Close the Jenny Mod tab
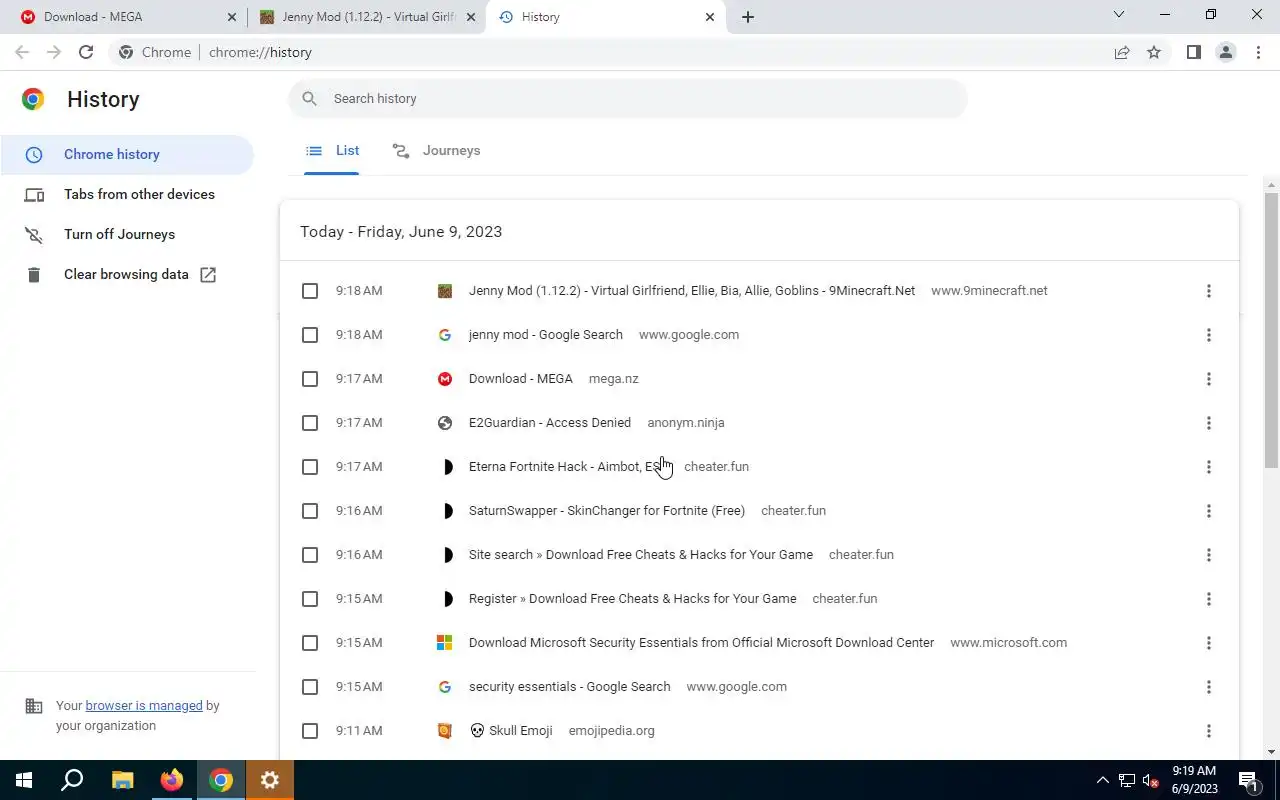 [x=471, y=17]
